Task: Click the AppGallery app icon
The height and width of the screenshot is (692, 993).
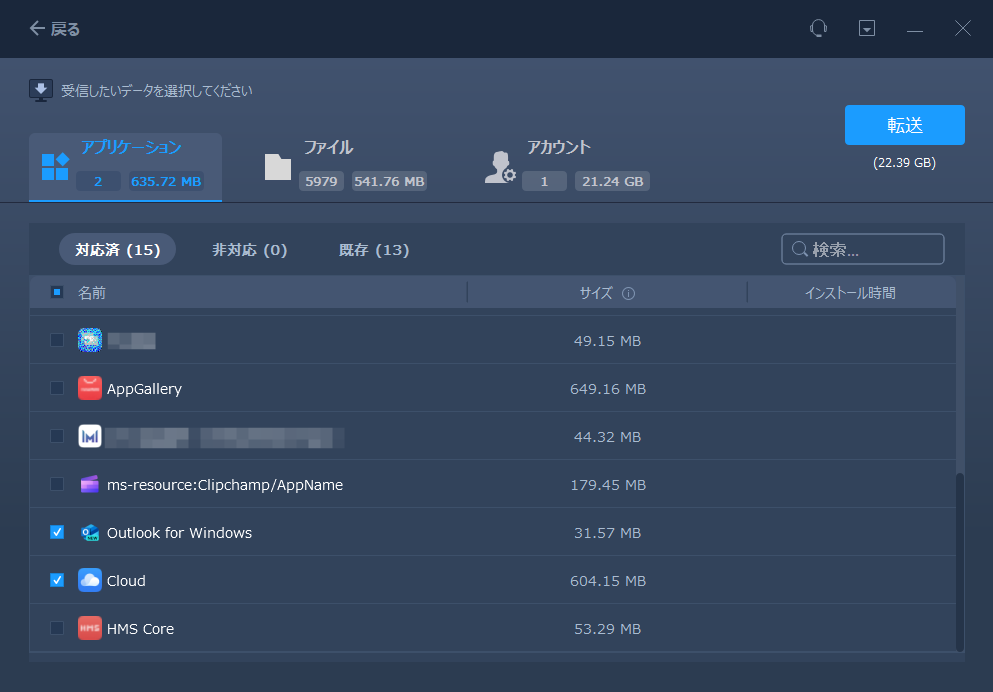Action: [90, 388]
